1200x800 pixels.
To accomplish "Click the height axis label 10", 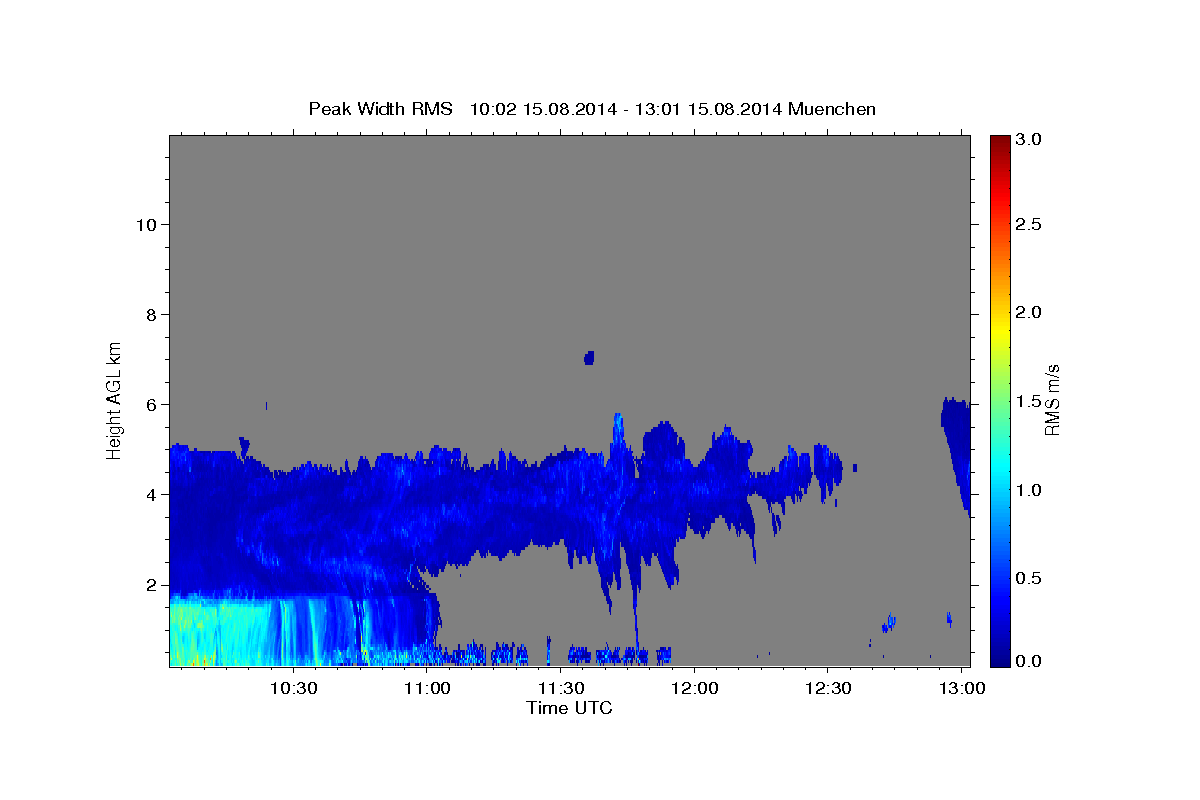I will pos(147,225).
